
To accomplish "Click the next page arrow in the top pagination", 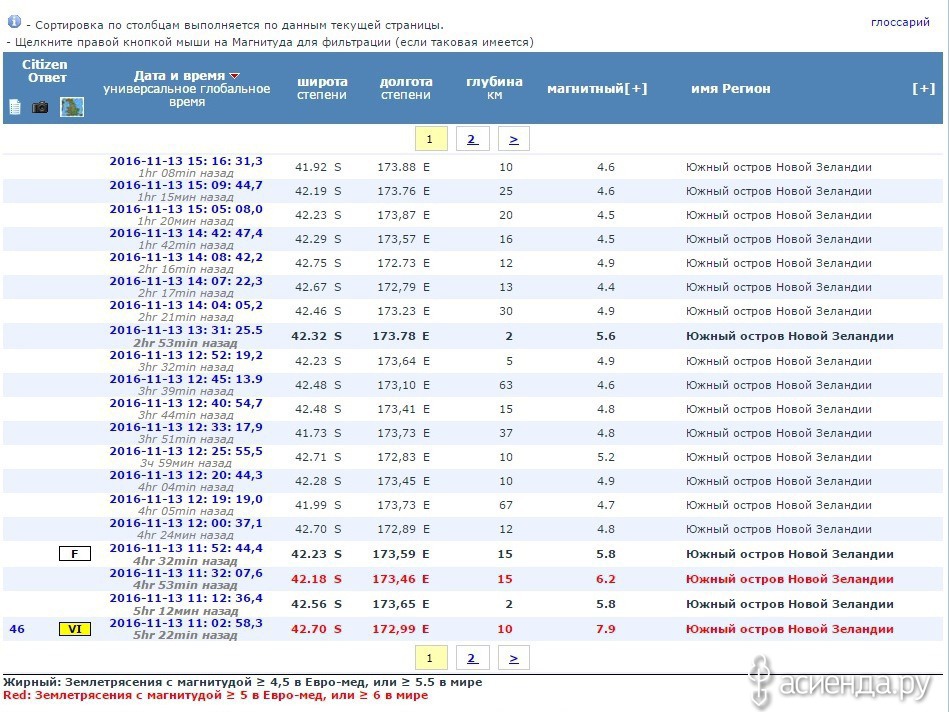I will (513, 139).
